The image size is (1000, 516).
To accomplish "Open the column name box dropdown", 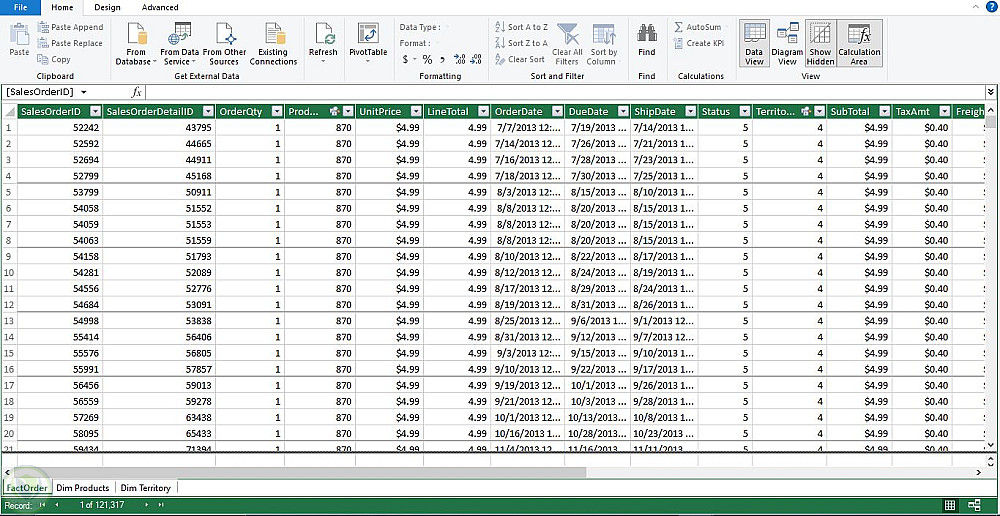I will [x=84, y=92].
